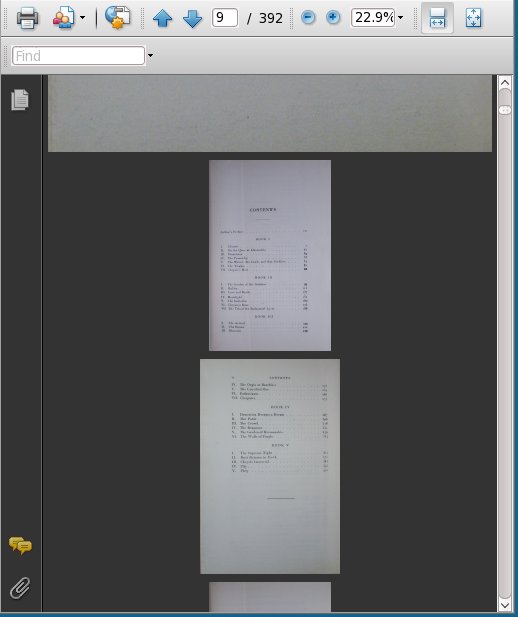Click the vertical scrollbar thumb
The width and height of the screenshot is (518, 617).
coord(505,110)
